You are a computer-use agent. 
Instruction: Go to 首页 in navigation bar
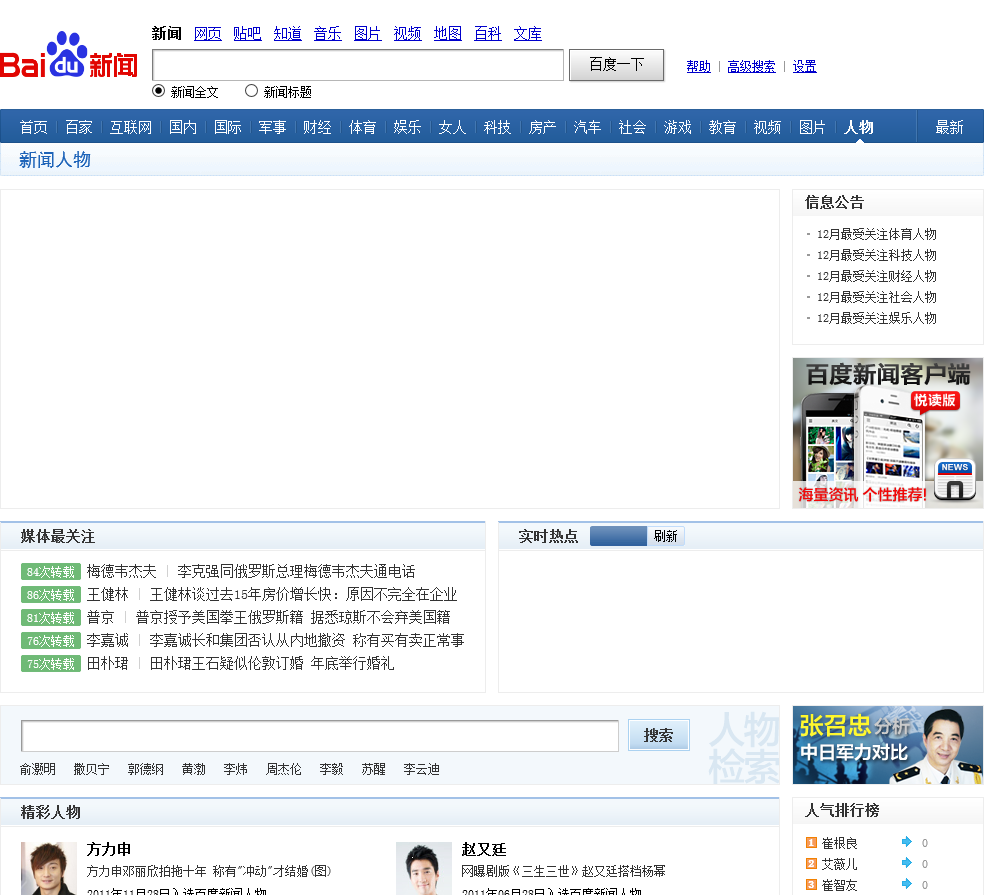(x=34, y=127)
